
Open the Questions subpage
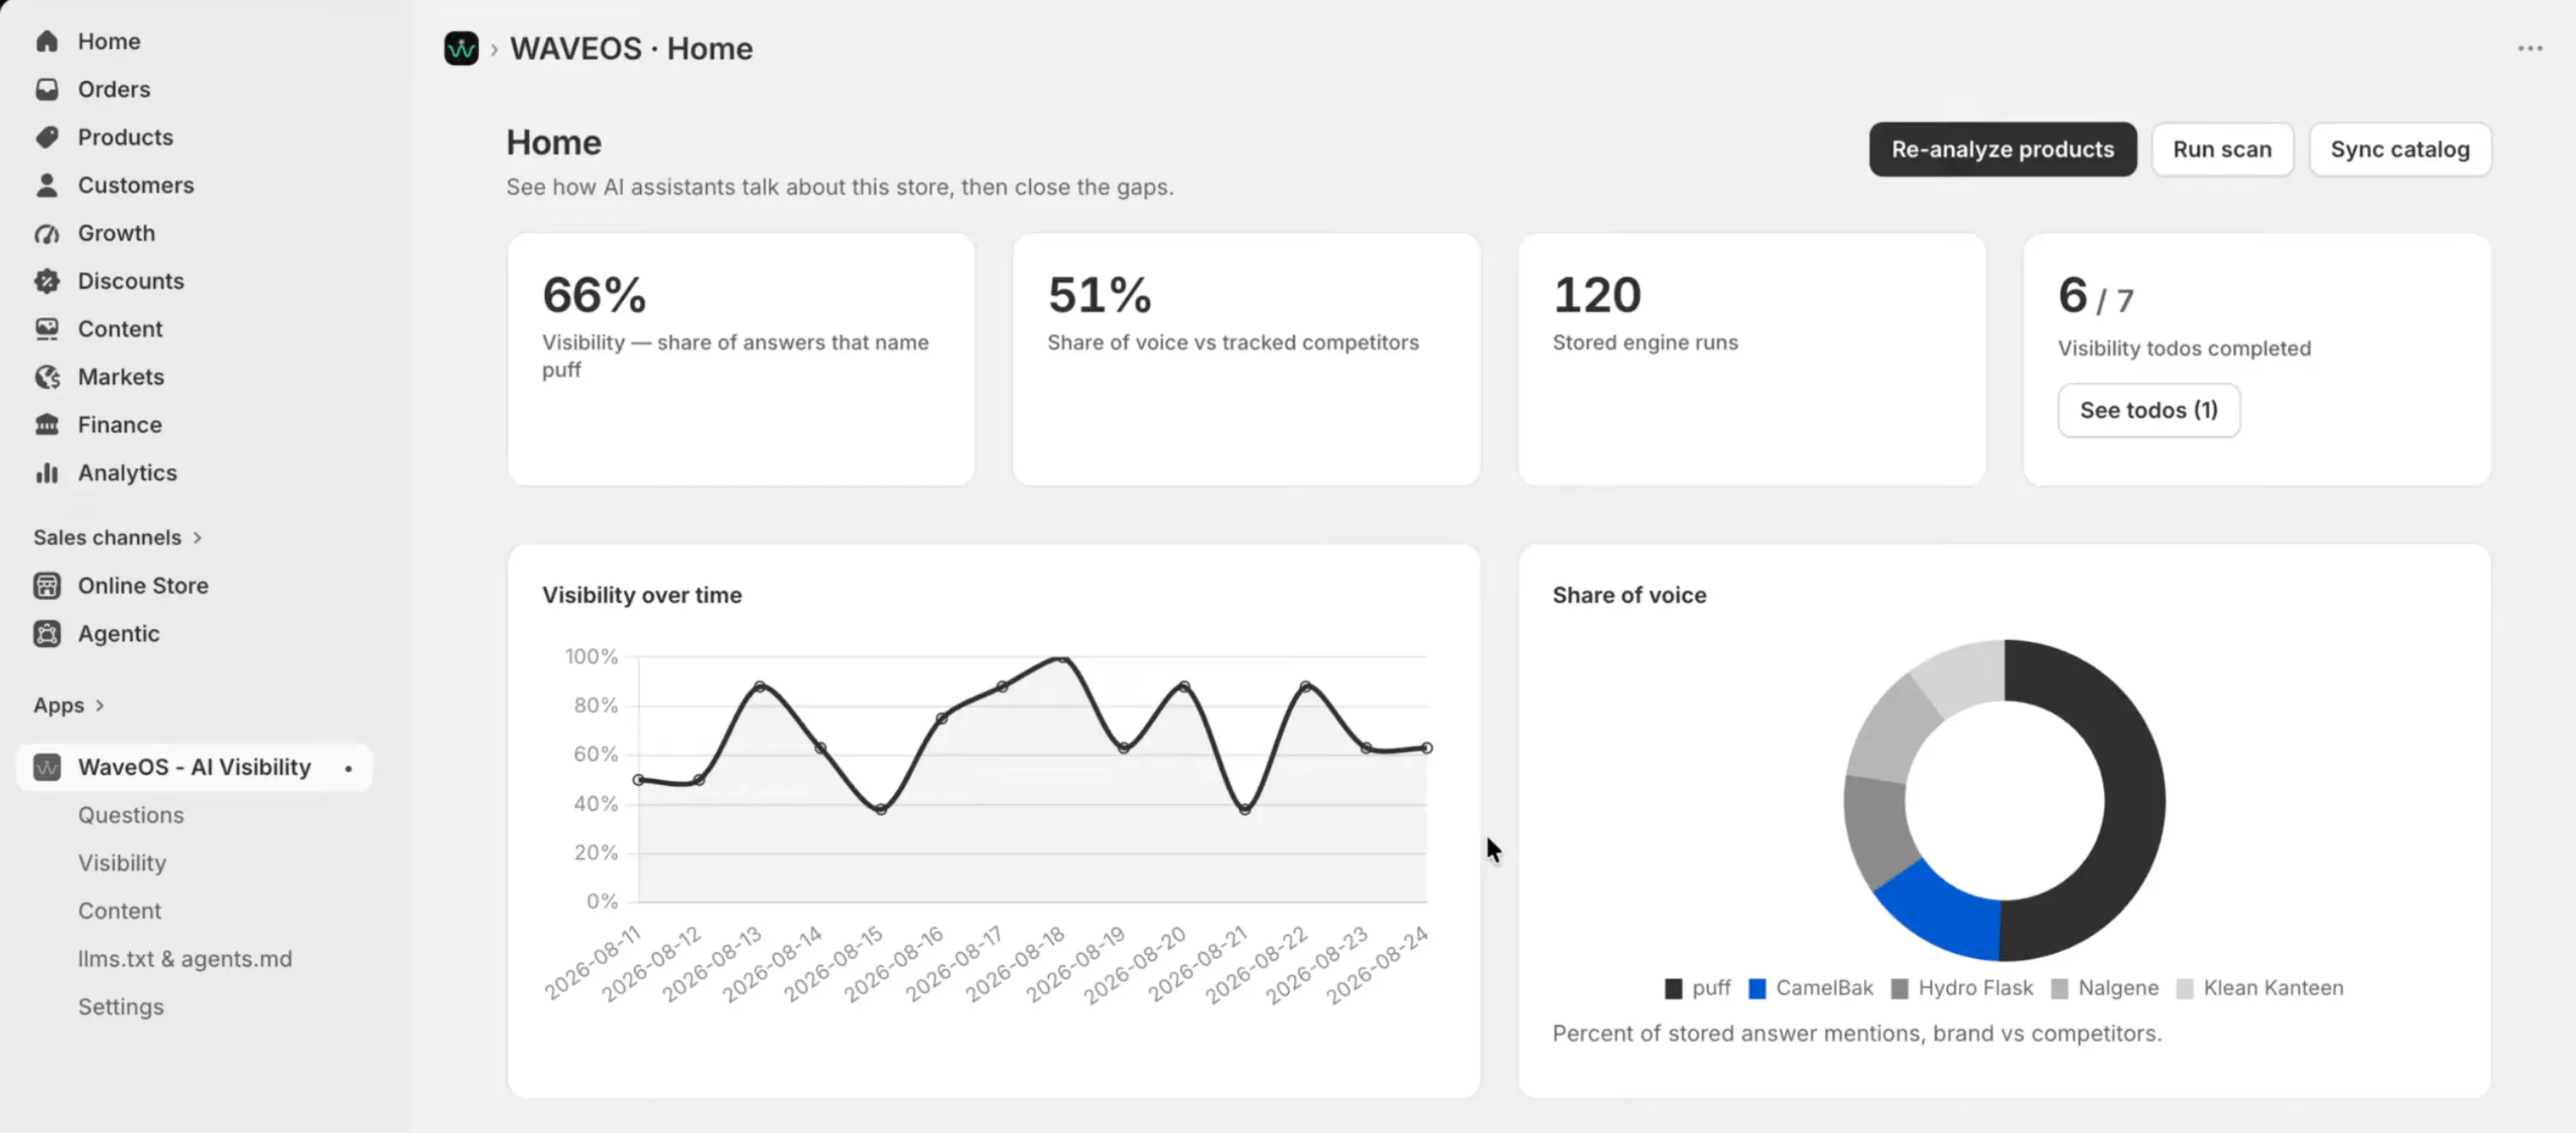131,815
